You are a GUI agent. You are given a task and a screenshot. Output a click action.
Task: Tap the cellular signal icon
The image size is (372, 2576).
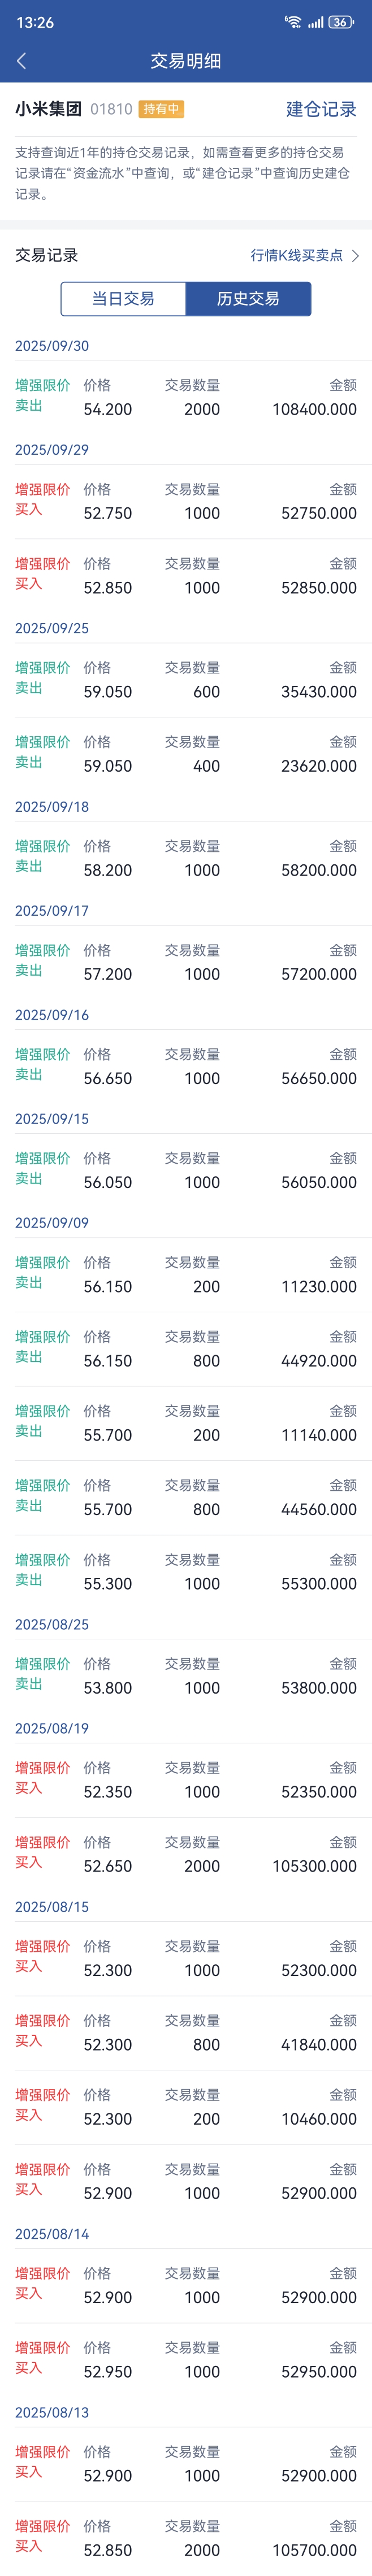coord(315,22)
